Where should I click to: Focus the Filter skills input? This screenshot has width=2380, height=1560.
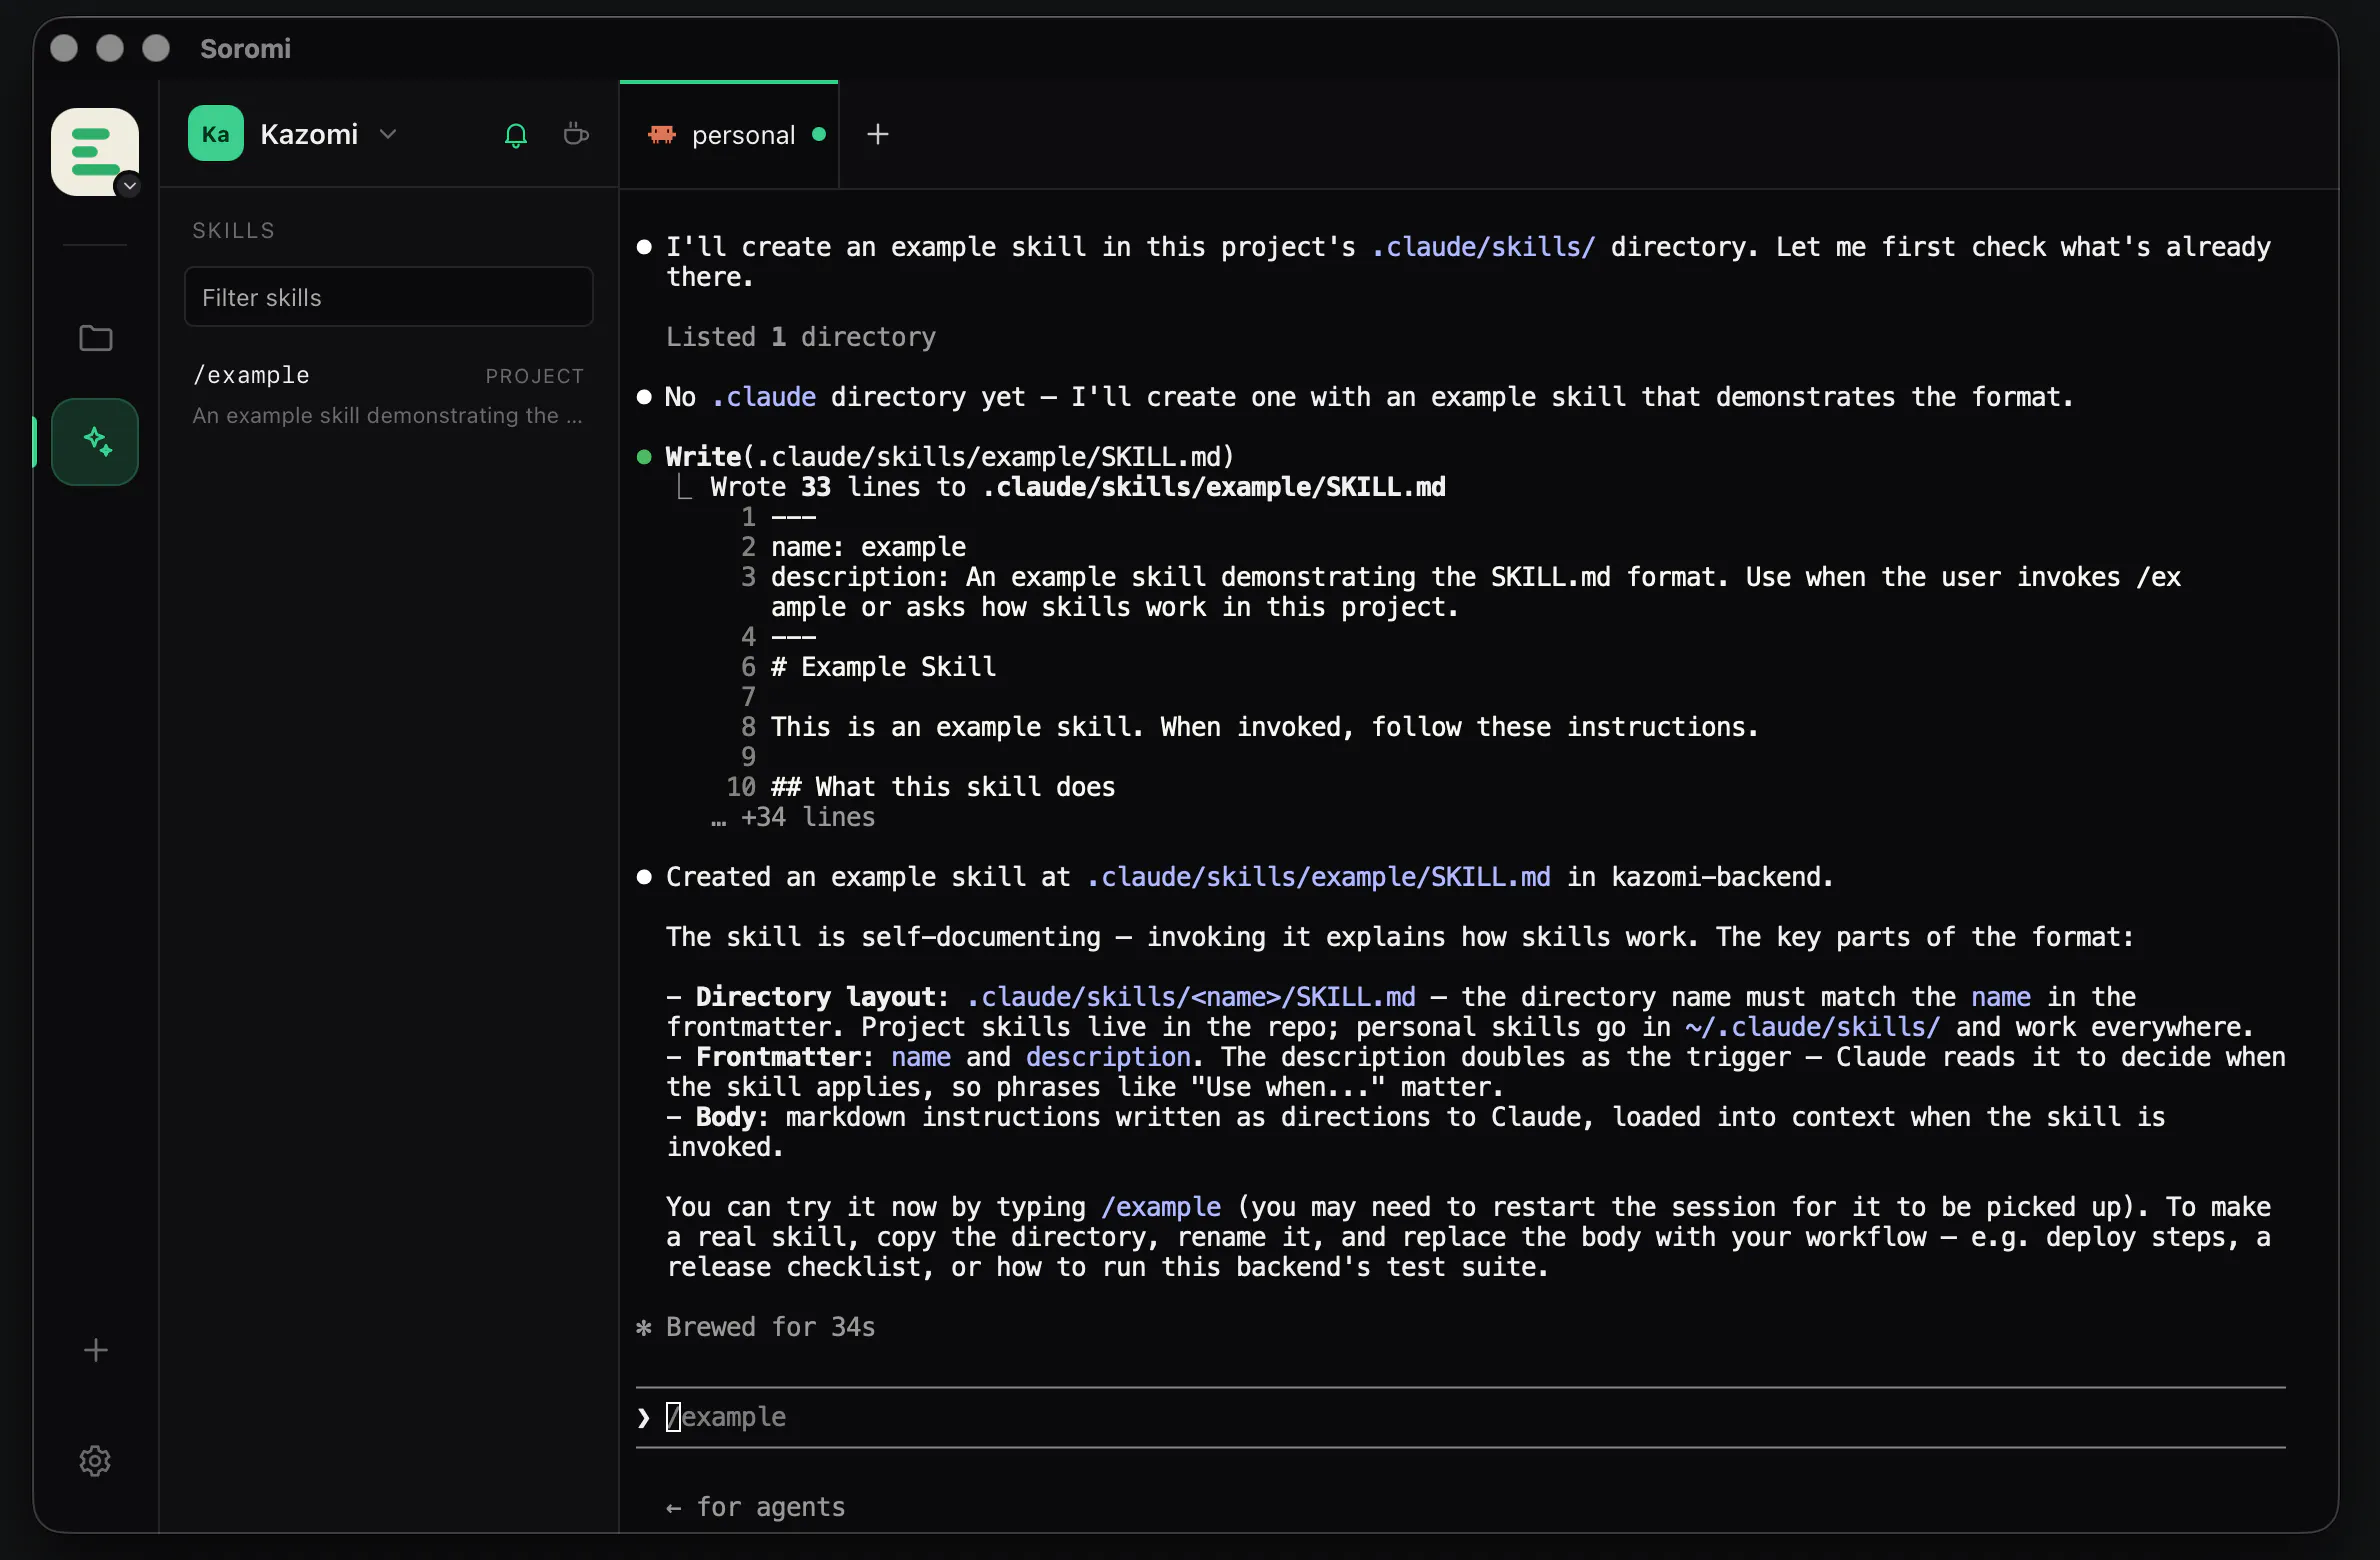pyautogui.click(x=389, y=297)
